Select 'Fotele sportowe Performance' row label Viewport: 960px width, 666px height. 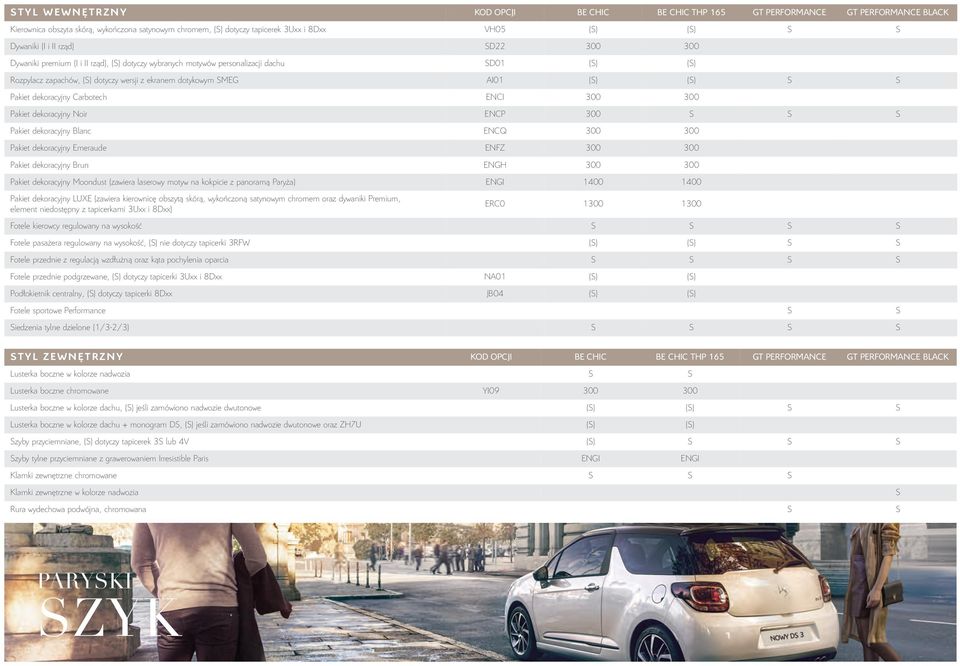pyautogui.click(x=58, y=310)
